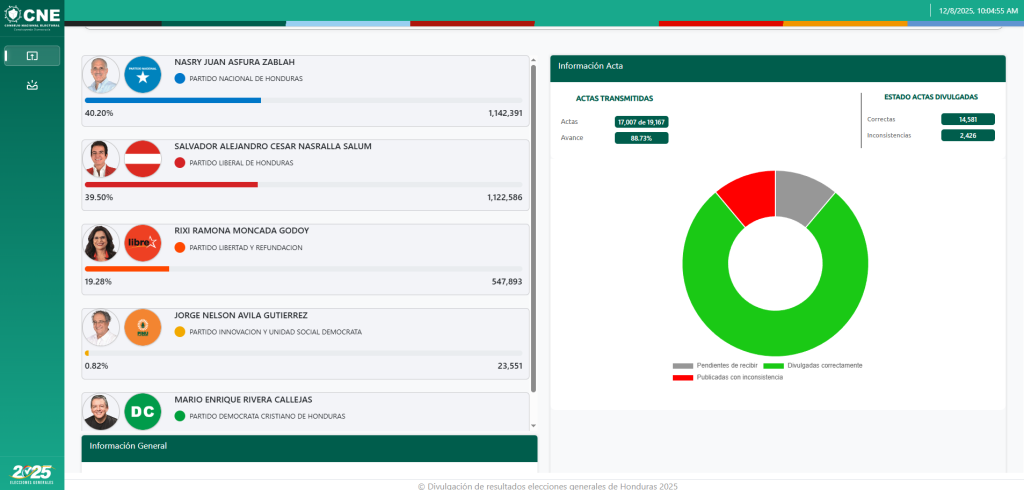Click Nasry Asfura's candidate photo
Screen dimensions: 1024x490
point(101,75)
